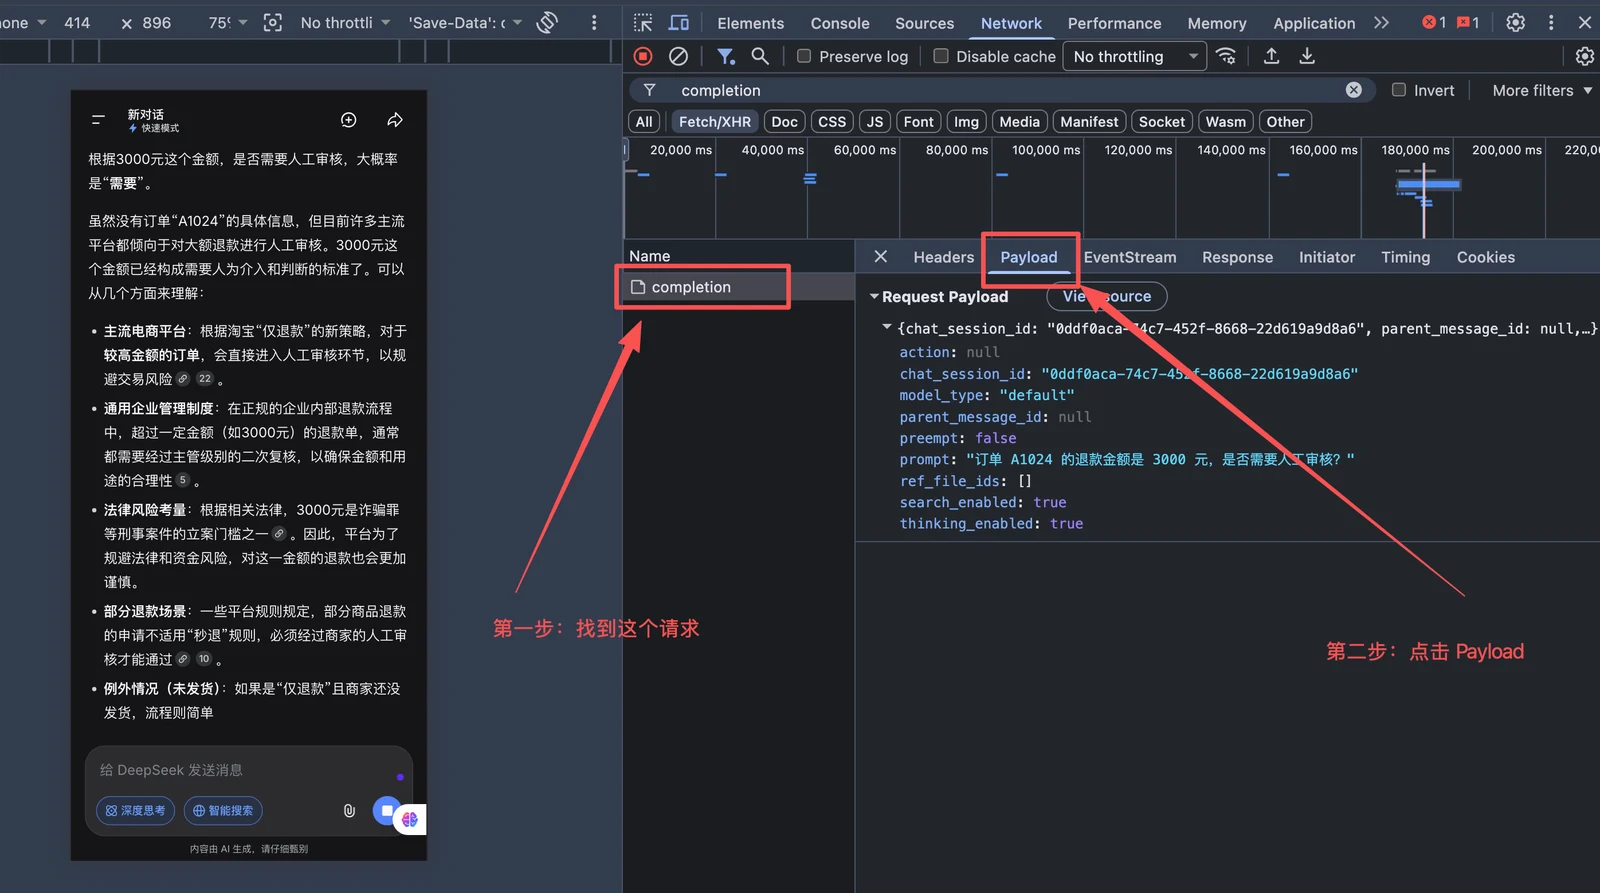Collapse the Request Payload section
This screenshot has height=893, width=1600.
click(x=874, y=297)
